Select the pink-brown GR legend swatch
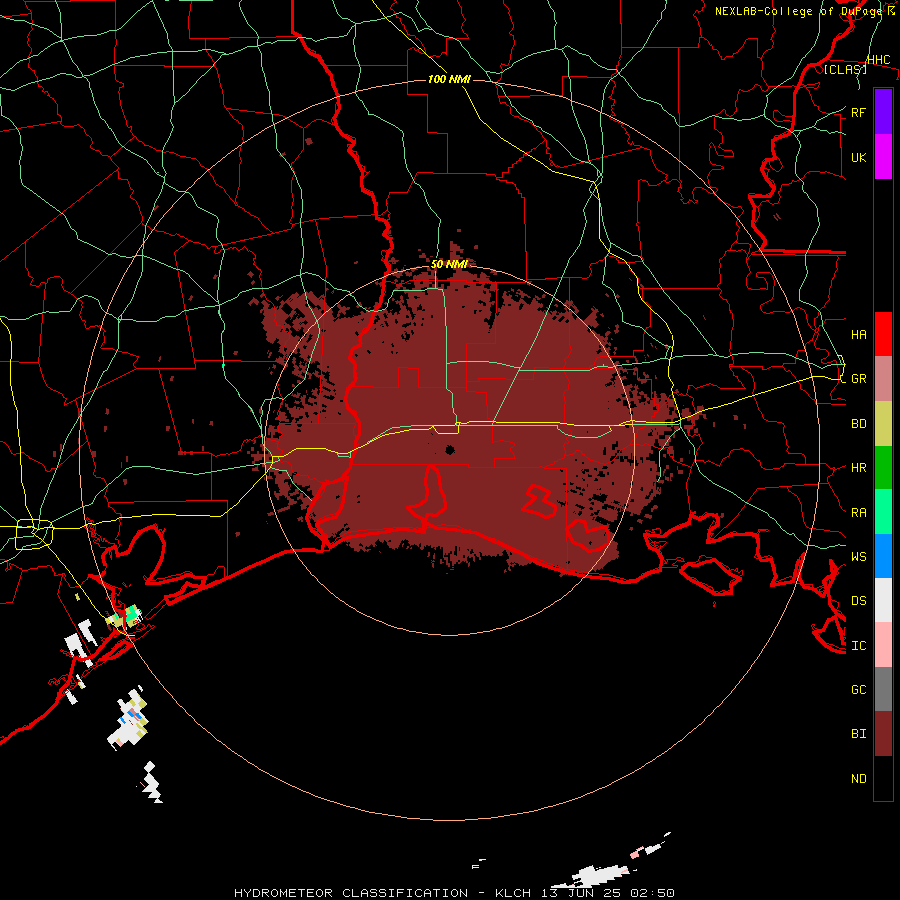 point(883,379)
